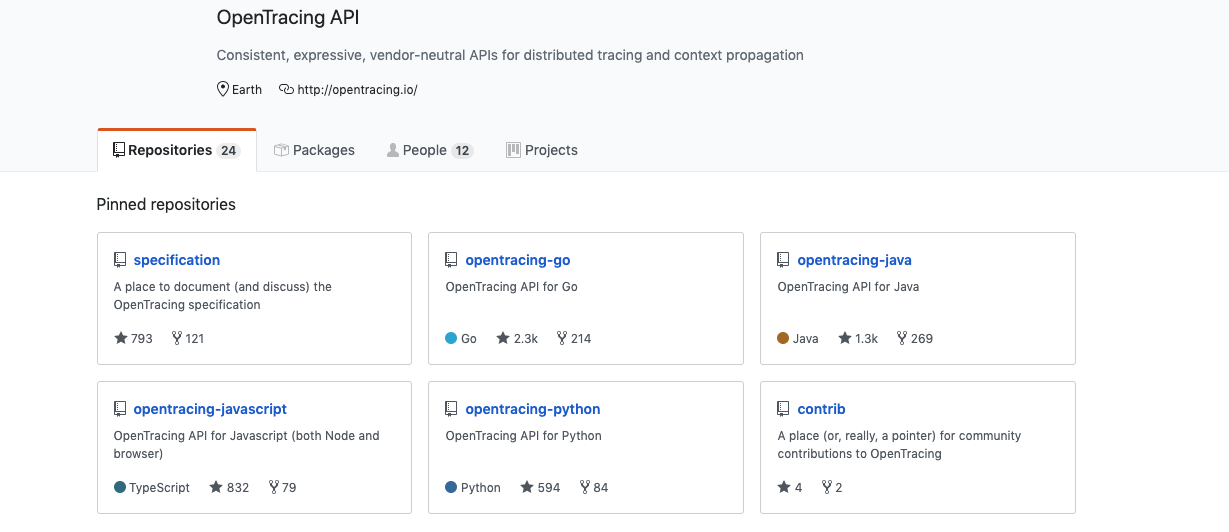Open the opentracing-python repository link
Image resolution: width=1229 pixels, height=532 pixels.
click(533, 409)
